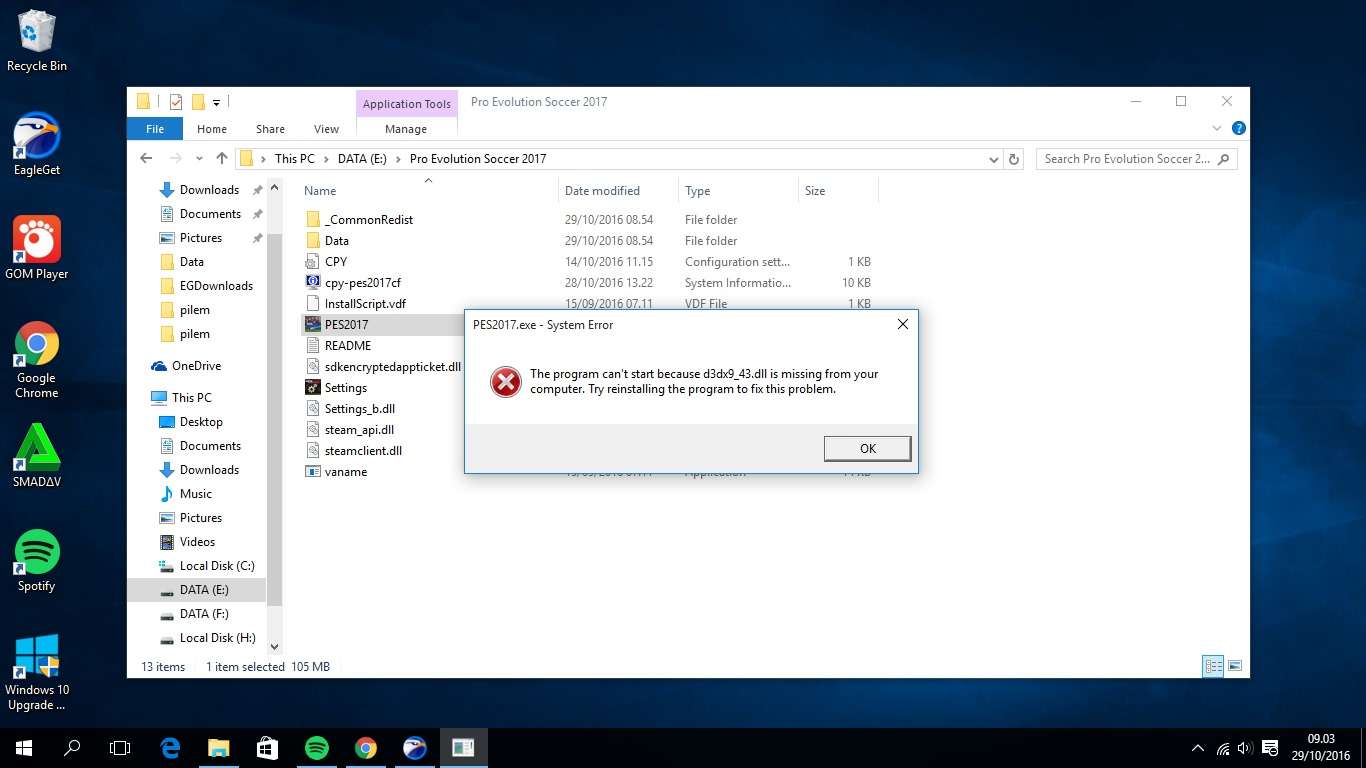Screen dimensions: 1366x768
Task: Close the PES2017.exe System Error dialog
Action: [x=902, y=324]
